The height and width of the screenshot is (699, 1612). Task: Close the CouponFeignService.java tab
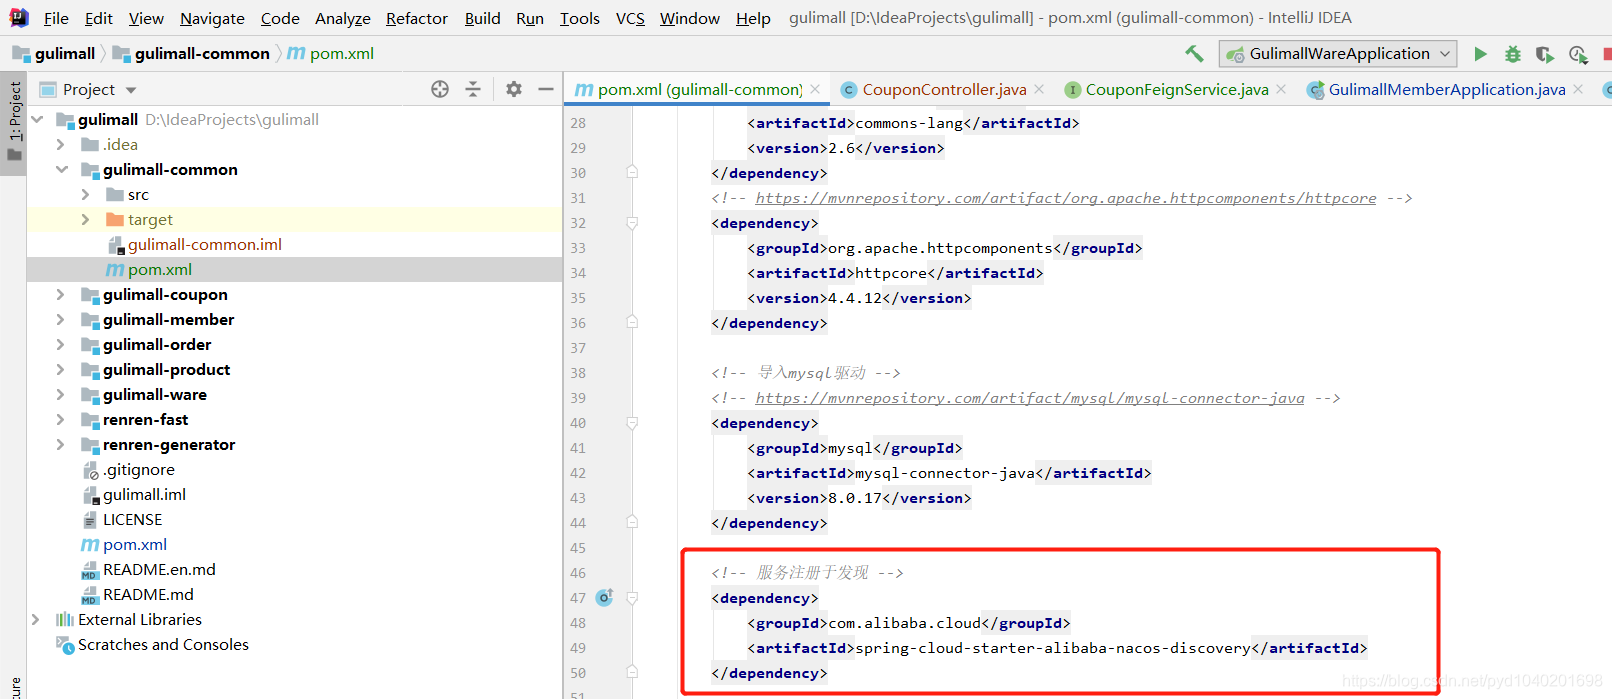[x=1281, y=89]
